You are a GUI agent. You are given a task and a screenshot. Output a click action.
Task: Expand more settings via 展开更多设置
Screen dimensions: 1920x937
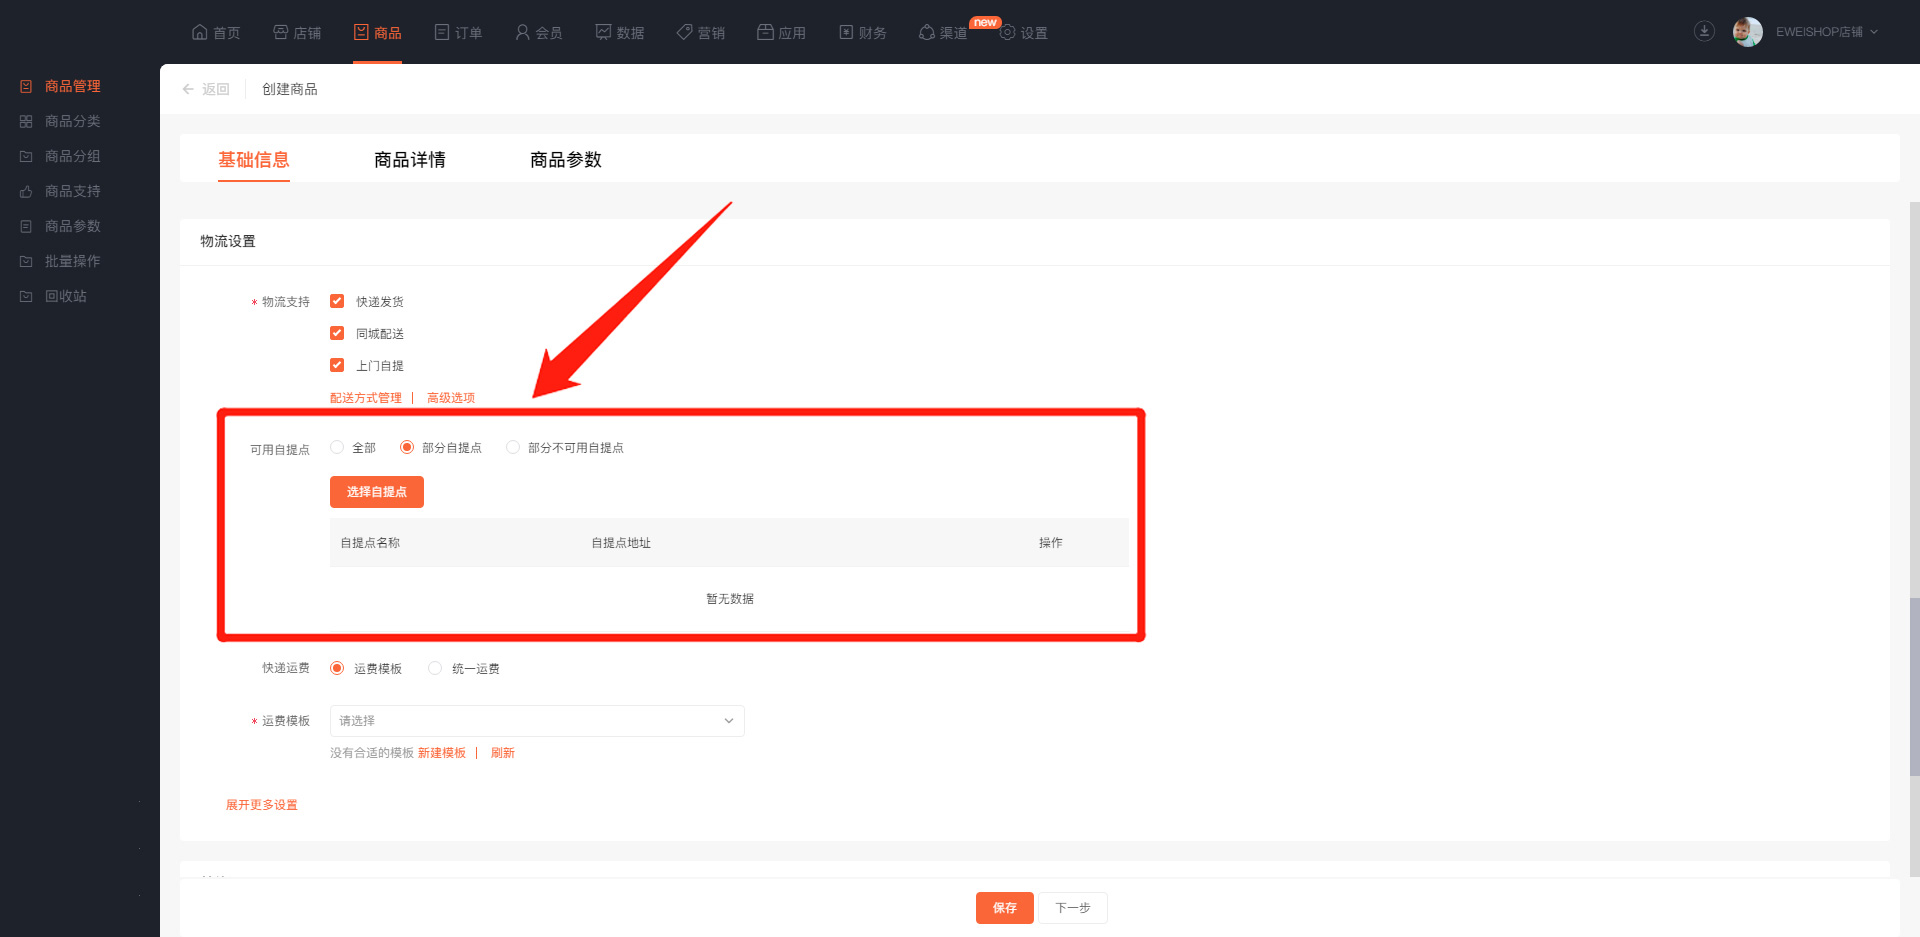(262, 805)
